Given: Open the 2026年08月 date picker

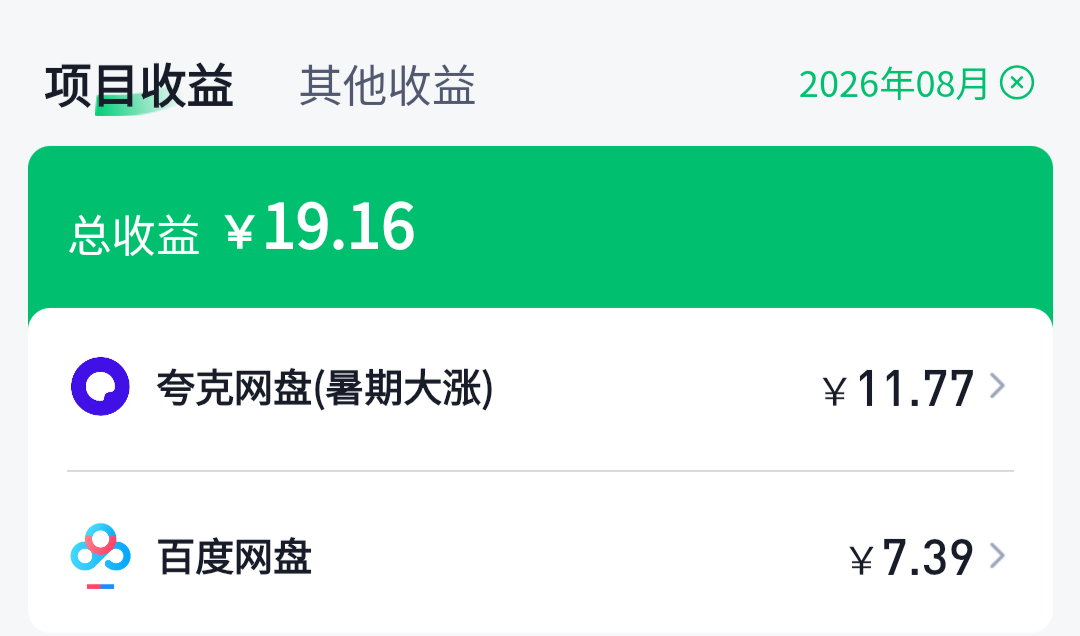Looking at the screenshot, I should click(x=893, y=84).
